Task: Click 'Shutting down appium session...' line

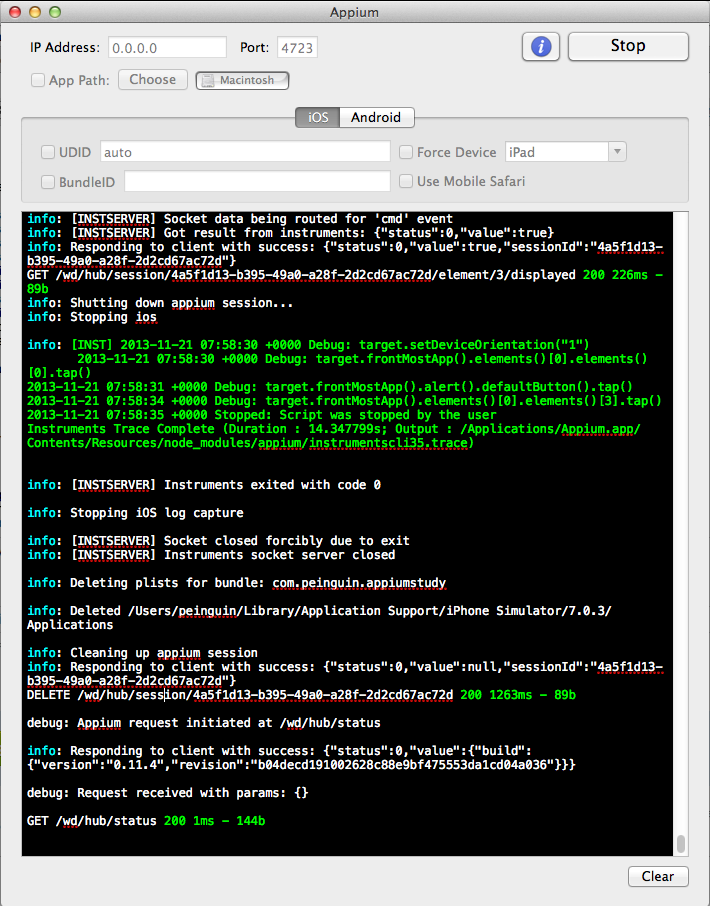Action: click(160, 303)
